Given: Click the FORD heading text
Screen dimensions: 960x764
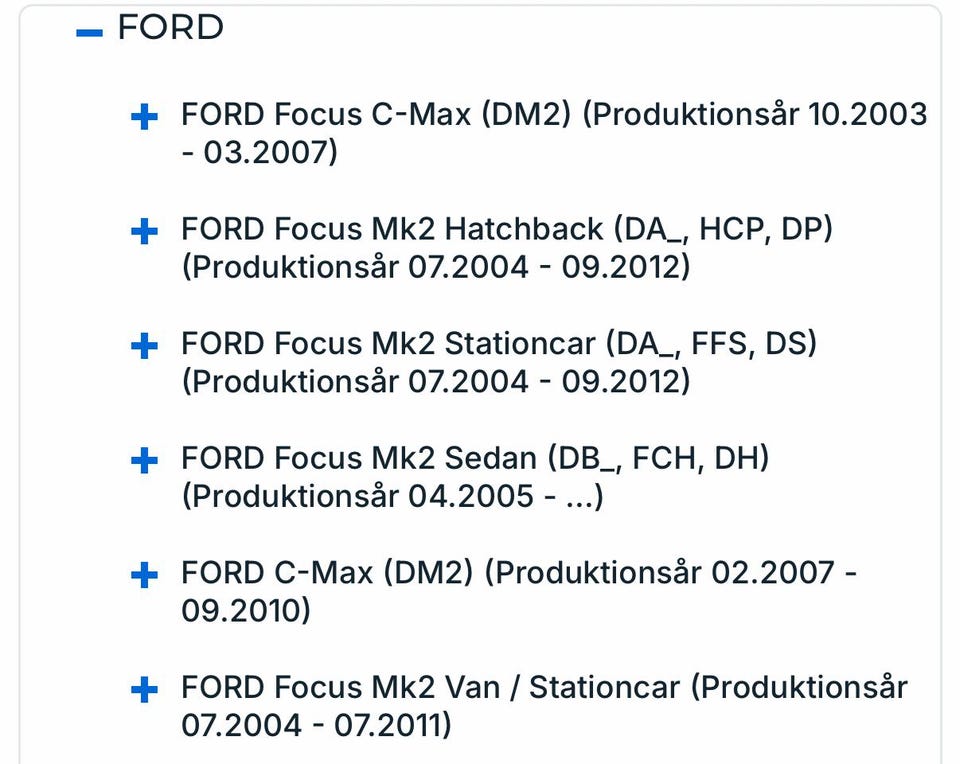Looking at the screenshot, I should [x=170, y=28].
